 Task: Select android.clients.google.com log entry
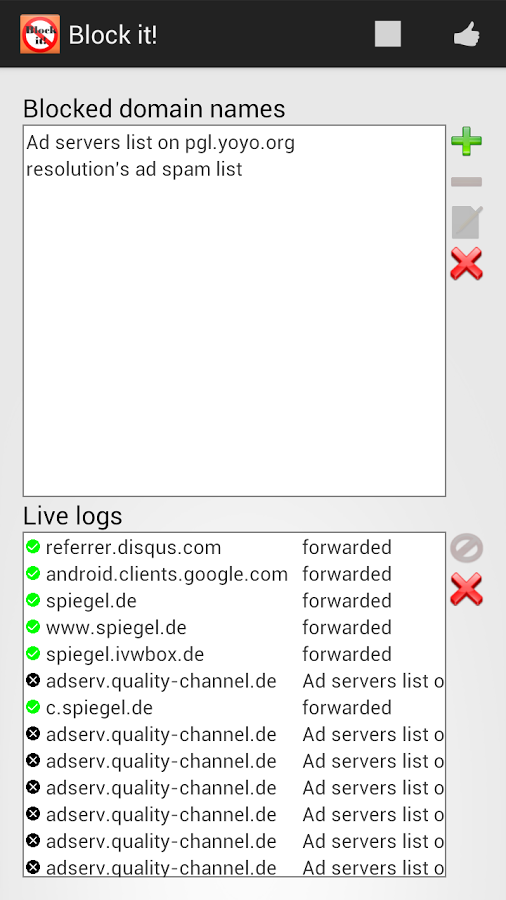[234, 574]
